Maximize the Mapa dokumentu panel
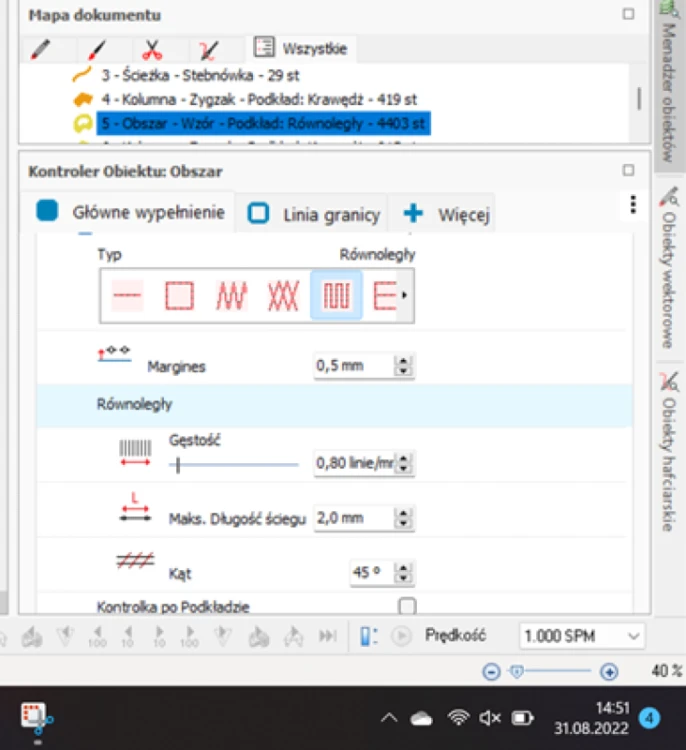 click(629, 14)
